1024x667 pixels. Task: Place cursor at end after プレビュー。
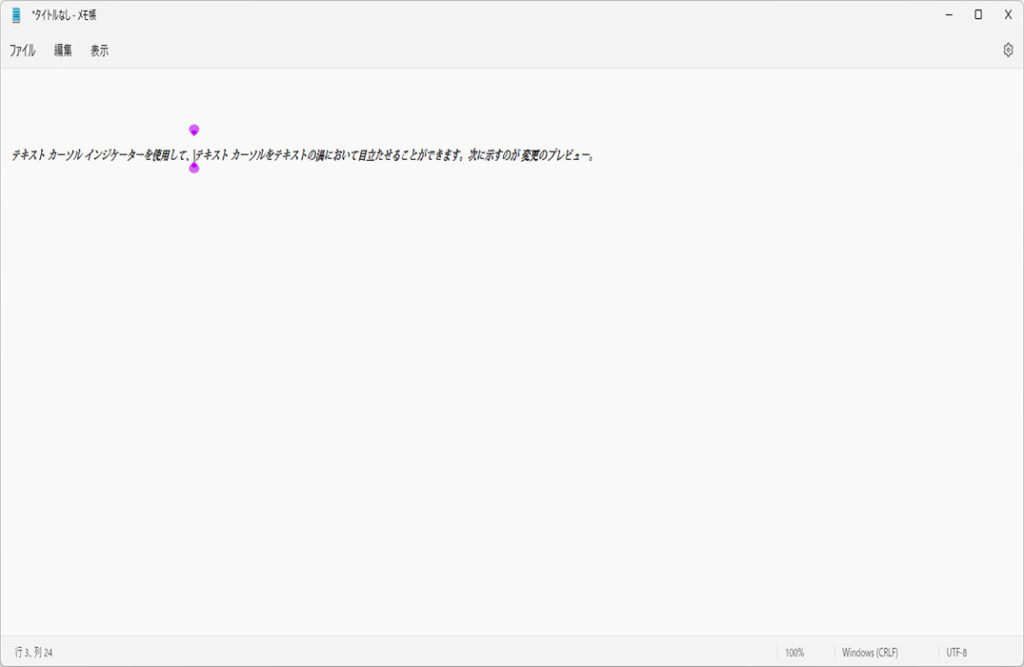coord(596,155)
